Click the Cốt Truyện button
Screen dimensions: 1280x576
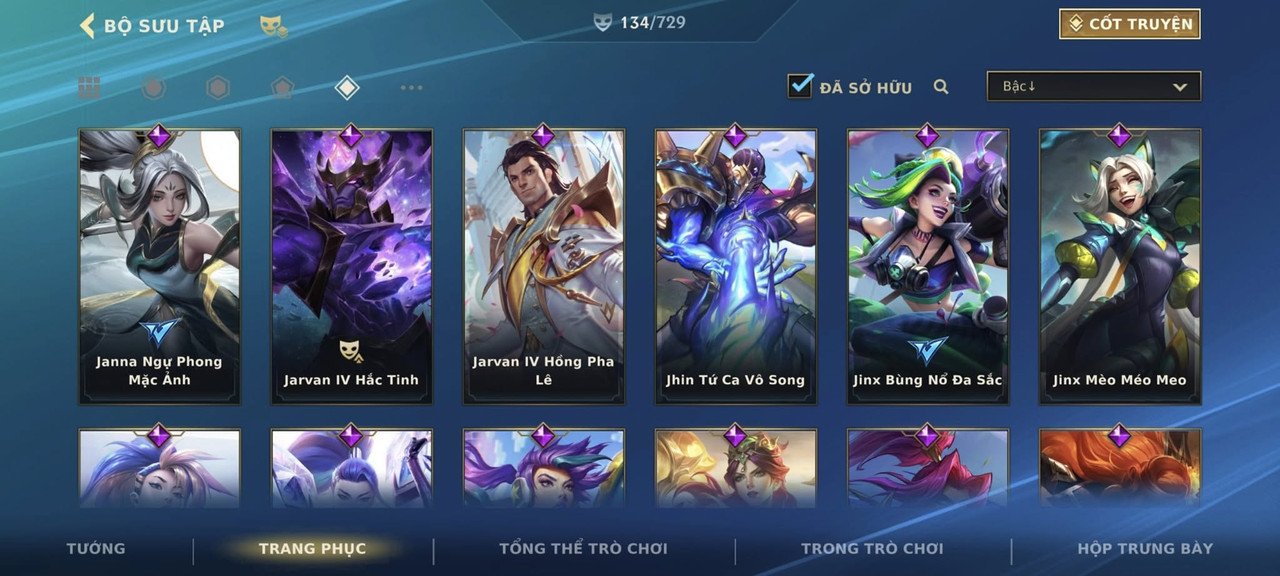[x=1130, y=24]
